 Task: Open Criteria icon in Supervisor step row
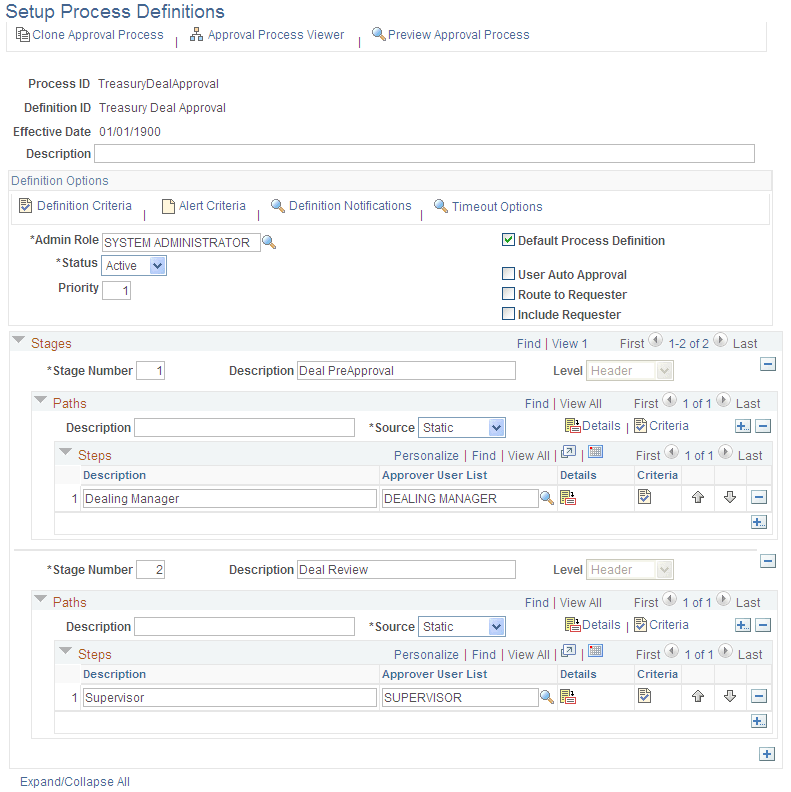[x=644, y=696]
